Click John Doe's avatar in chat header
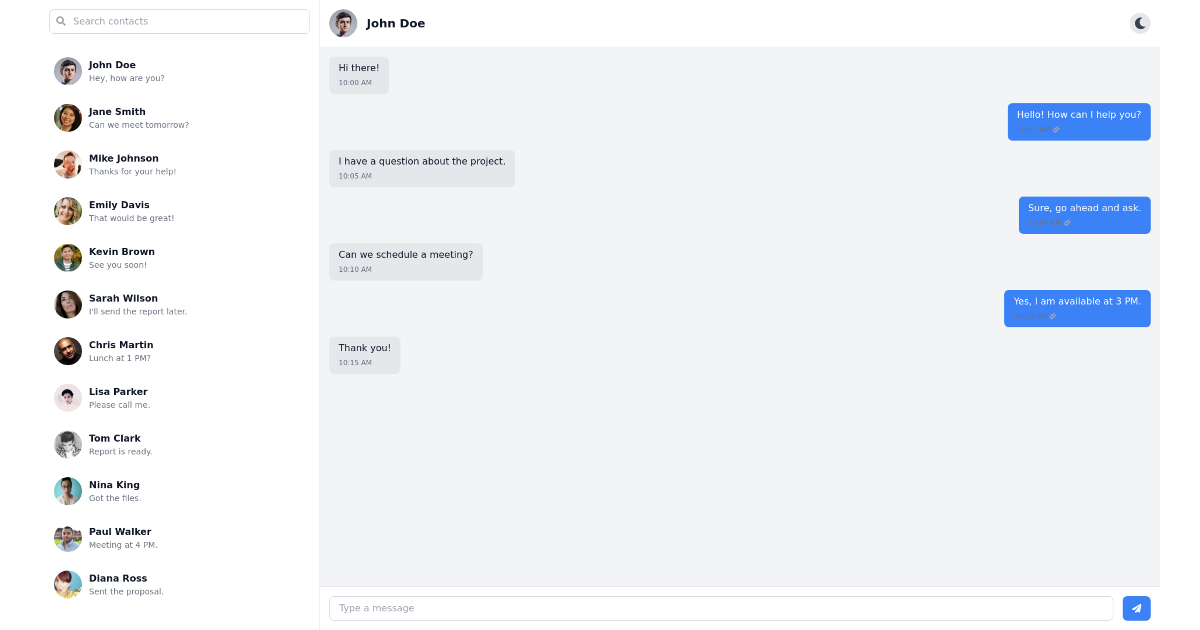The image size is (1200, 630). tap(343, 23)
